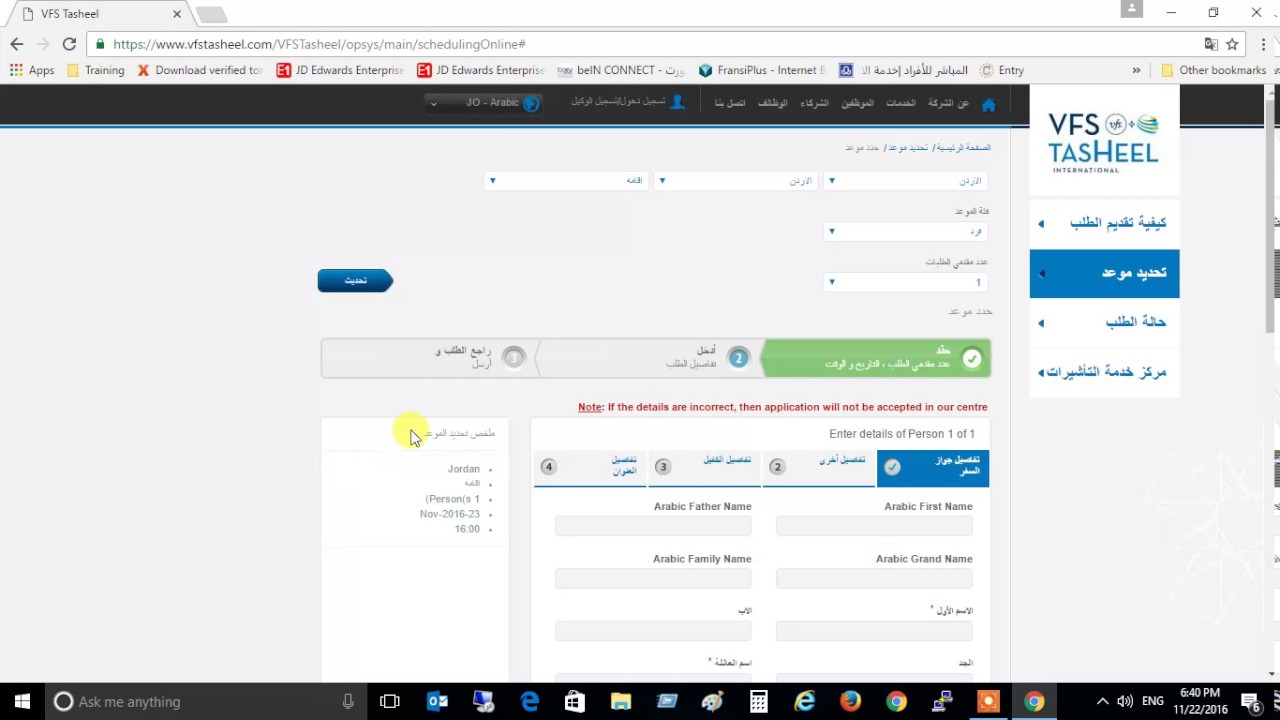Click the Arabic Father Name field
This screenshot has width=1280, height=720.
(x=653, y=527)
